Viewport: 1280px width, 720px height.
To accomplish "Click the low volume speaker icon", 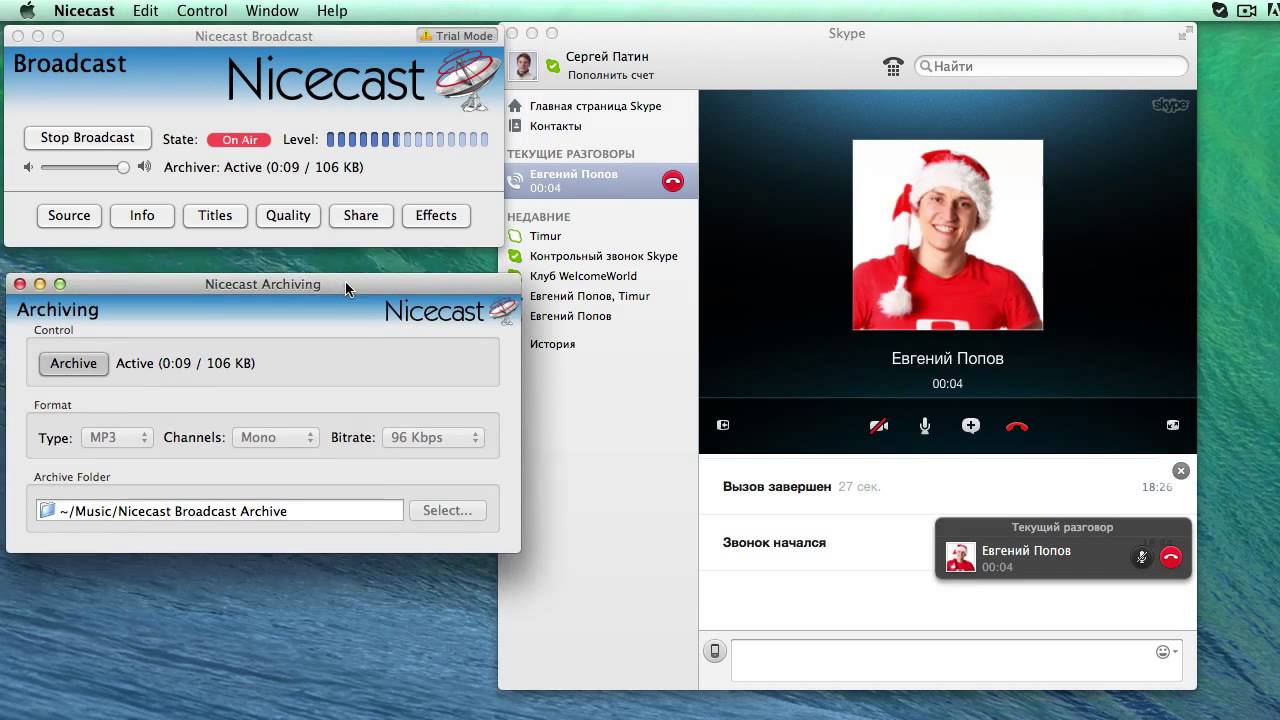I will [x=29, y=167].
